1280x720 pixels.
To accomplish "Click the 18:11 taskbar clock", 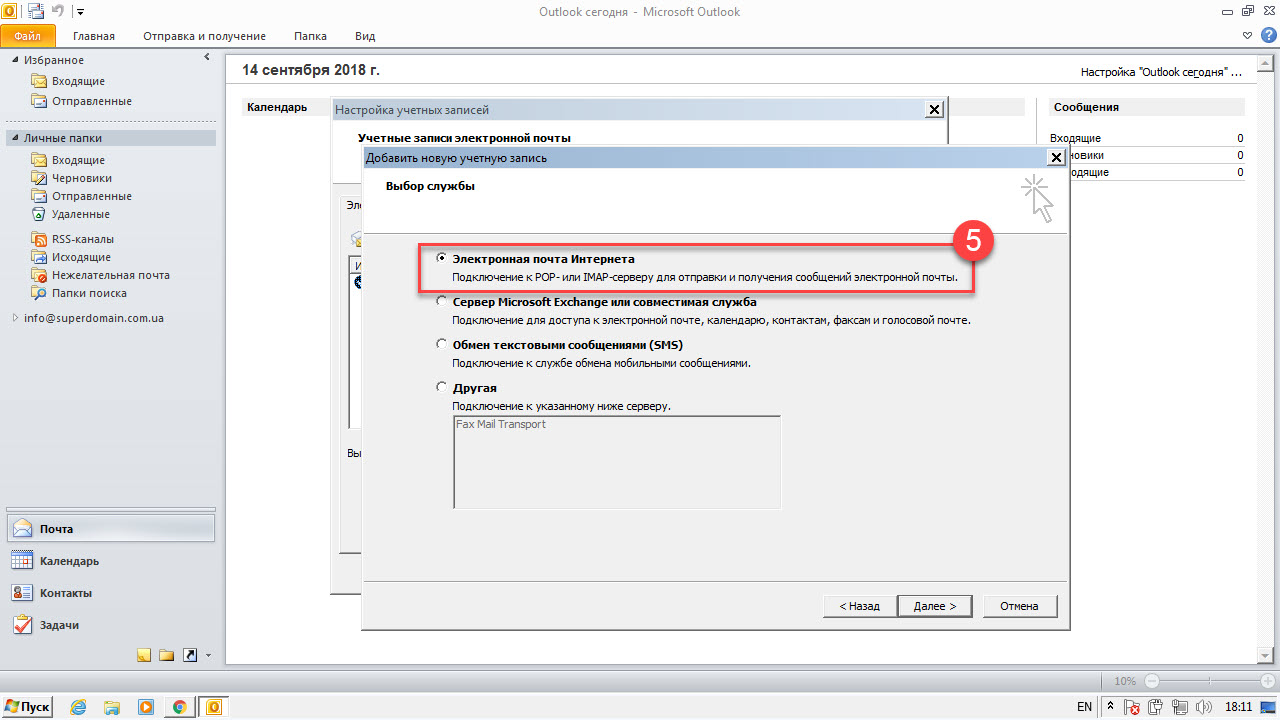I will click(x=1239, y=707).
